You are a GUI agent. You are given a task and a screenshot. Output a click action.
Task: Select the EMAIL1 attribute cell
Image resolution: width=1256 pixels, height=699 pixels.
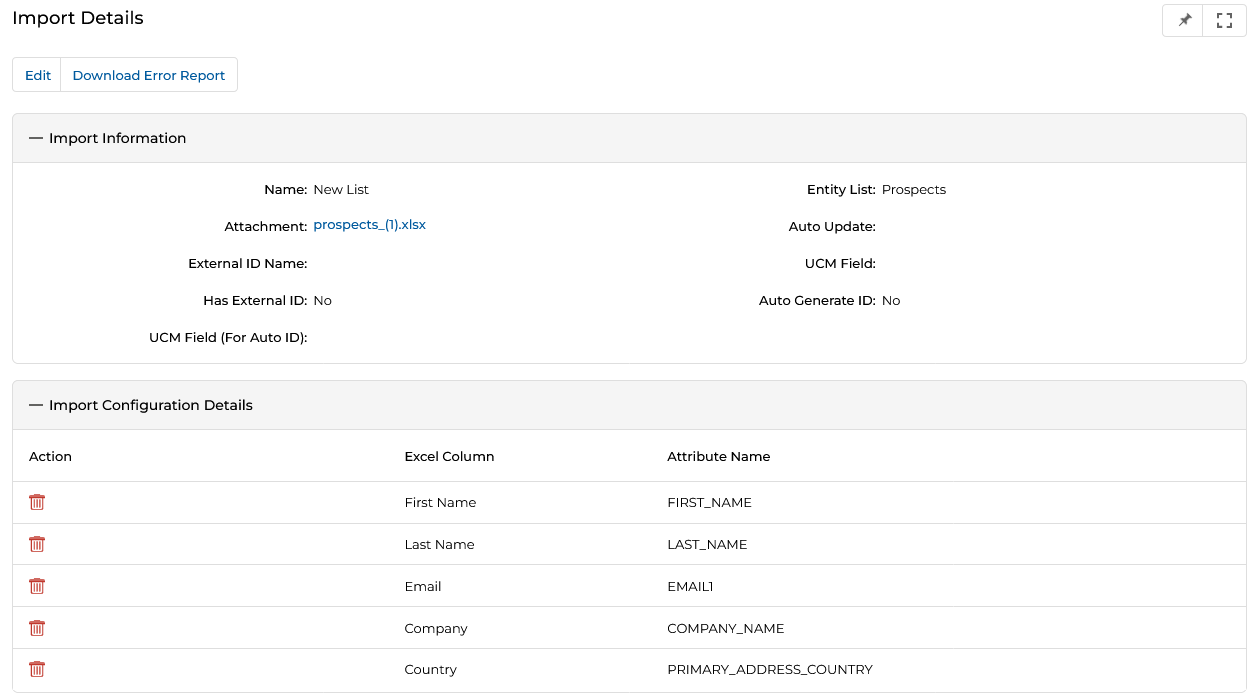click(x=690, y=586)
